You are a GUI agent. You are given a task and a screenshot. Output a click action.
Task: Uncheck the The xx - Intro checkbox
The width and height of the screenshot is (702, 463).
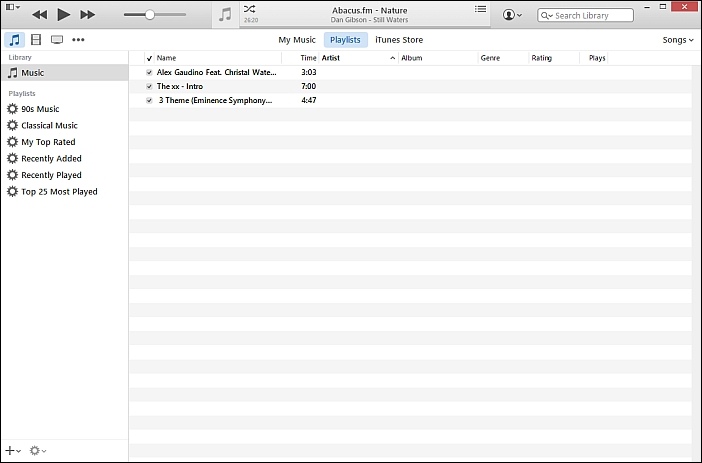149,86
